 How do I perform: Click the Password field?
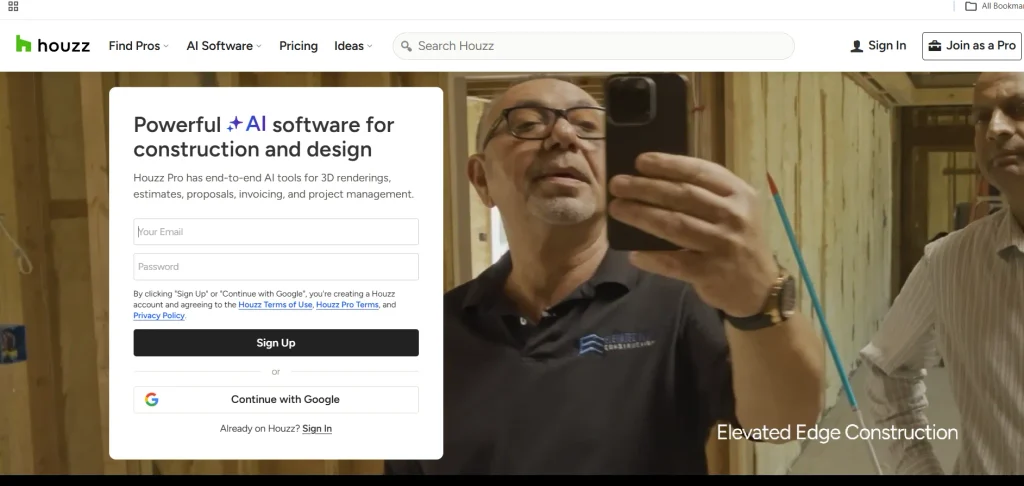coord(276,267)
